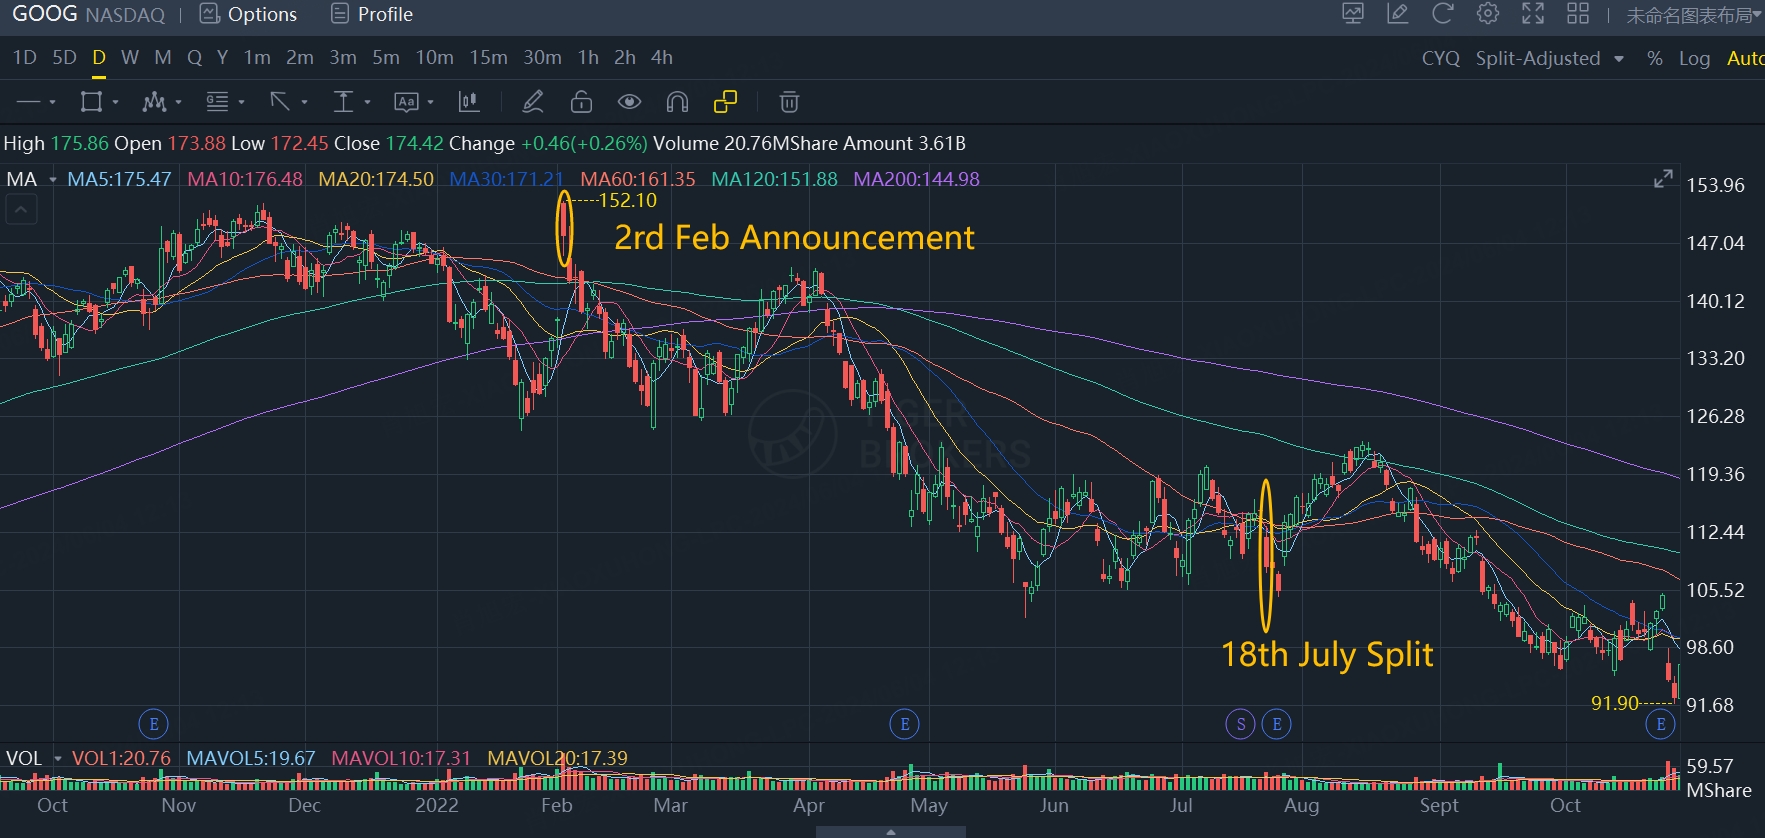Screen dimensions: 1765x838
Task: Toggle the Auto scale option
Action: [1746, 59]
